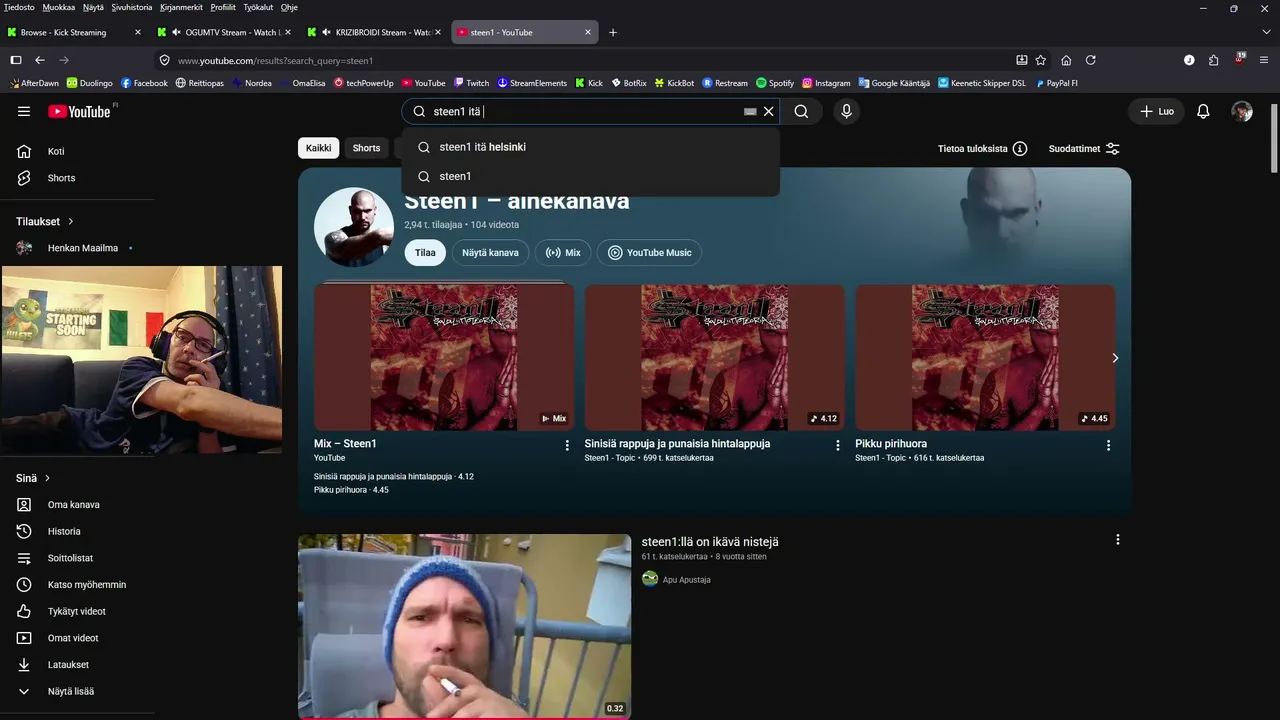1280x720 pixels.
Task: Open the Pikku pirihuora video title
Action: pyautogui.click(x=891, y=444)
